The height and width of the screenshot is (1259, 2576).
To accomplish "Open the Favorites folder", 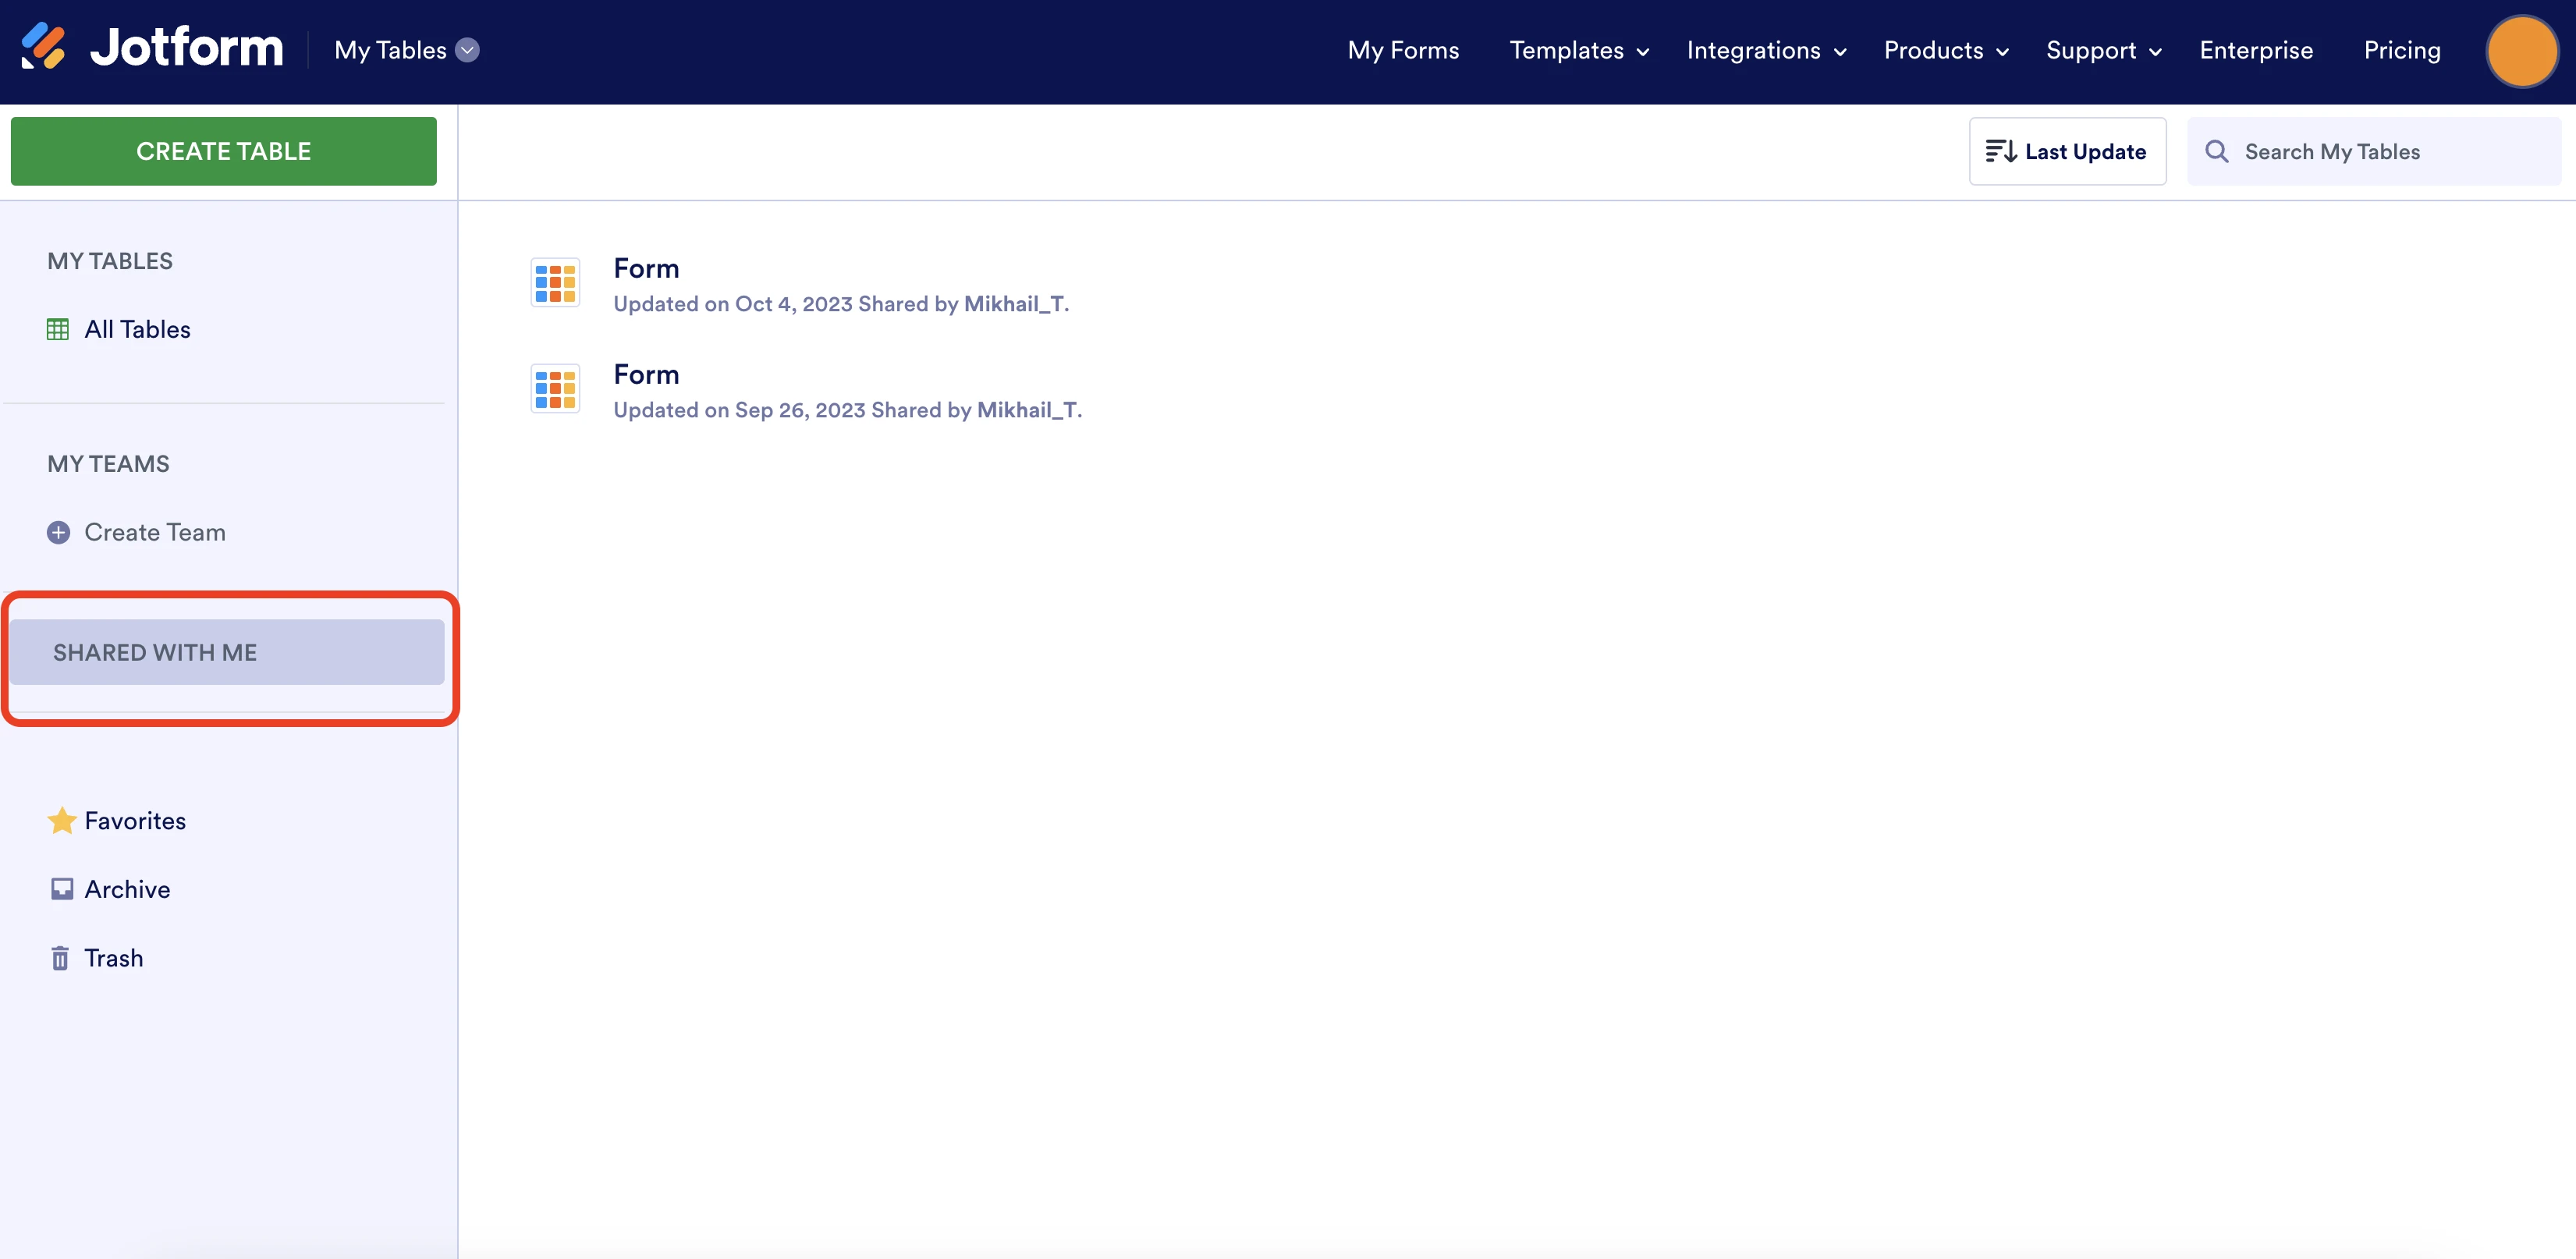I will point(135,821).
